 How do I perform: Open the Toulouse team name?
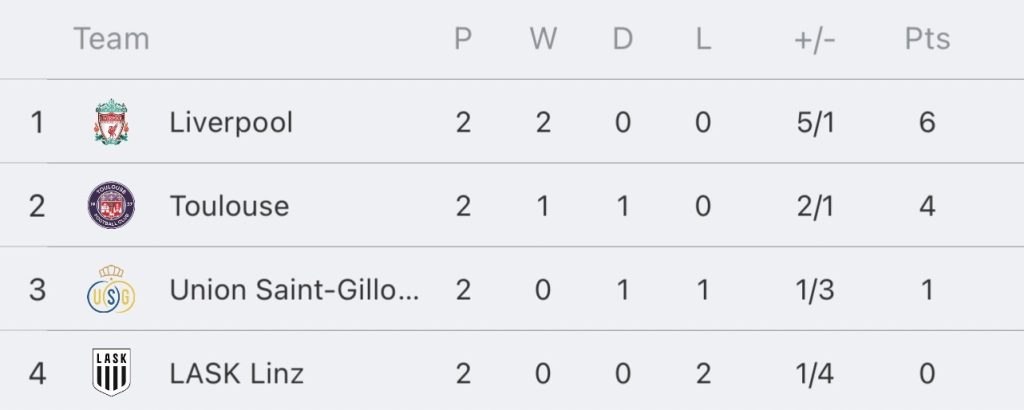(229, 206)
